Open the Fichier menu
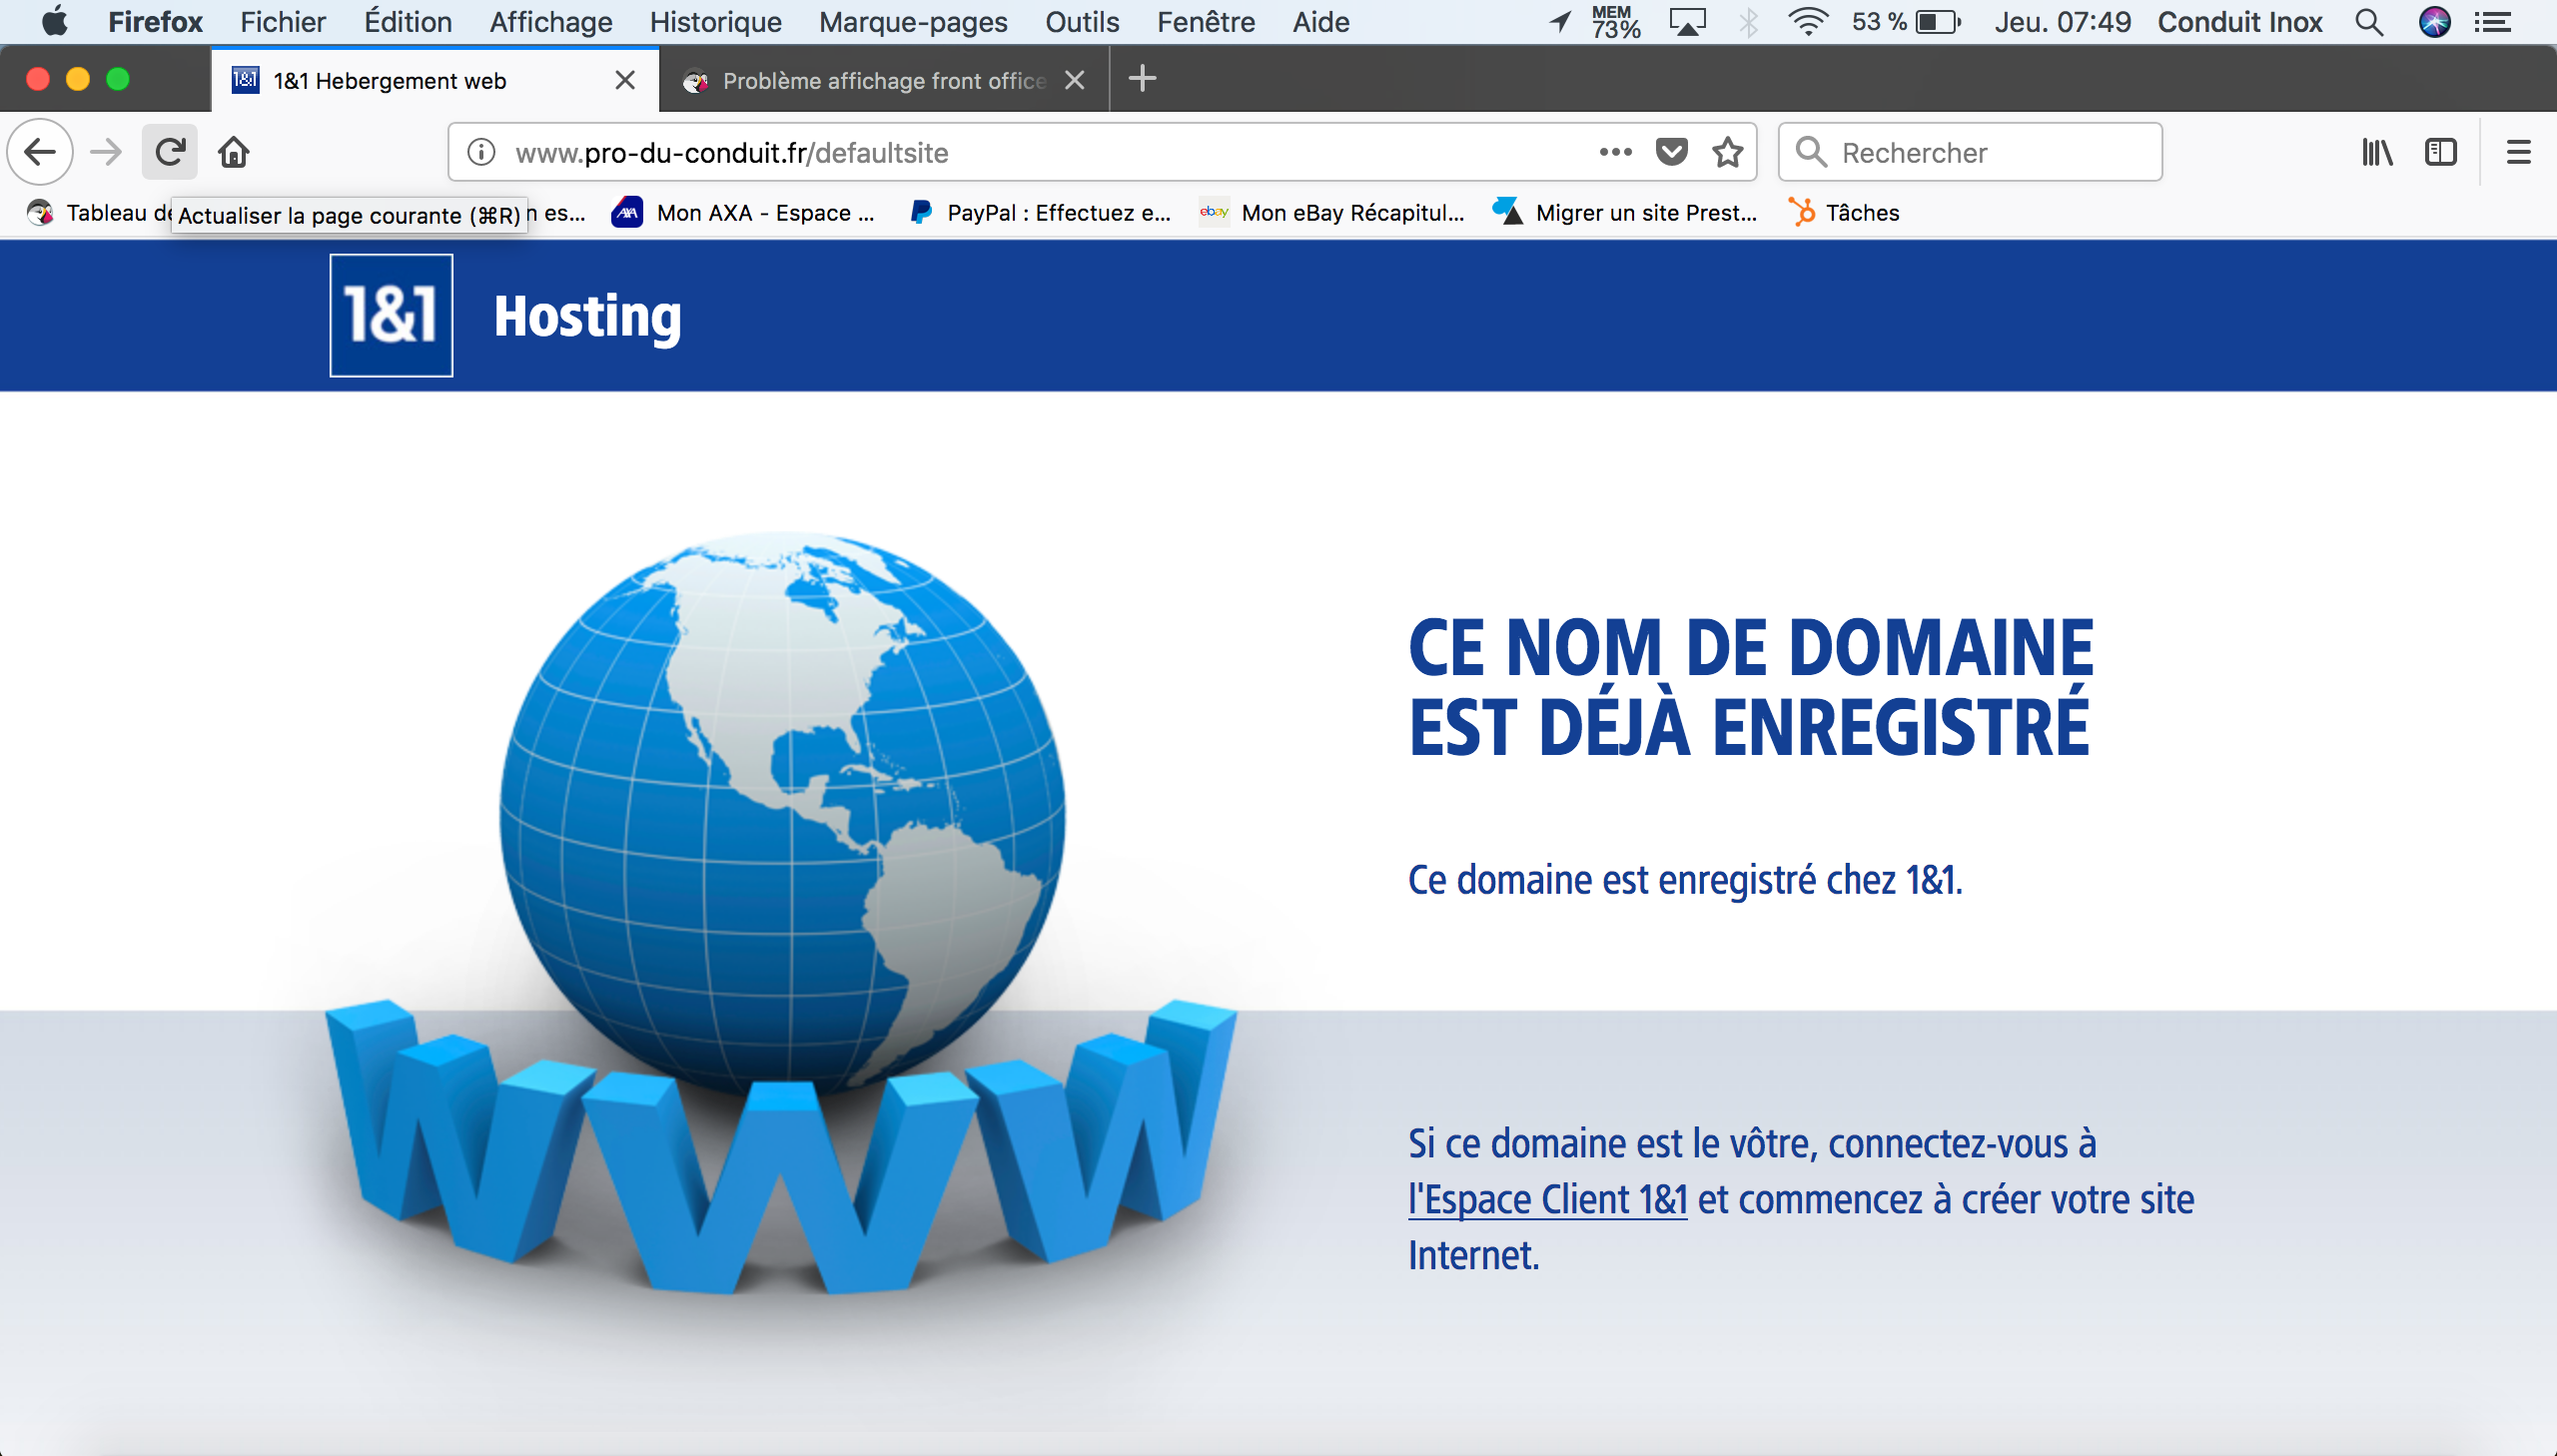Screen dimensions: 2557x1456 (282, 21)
